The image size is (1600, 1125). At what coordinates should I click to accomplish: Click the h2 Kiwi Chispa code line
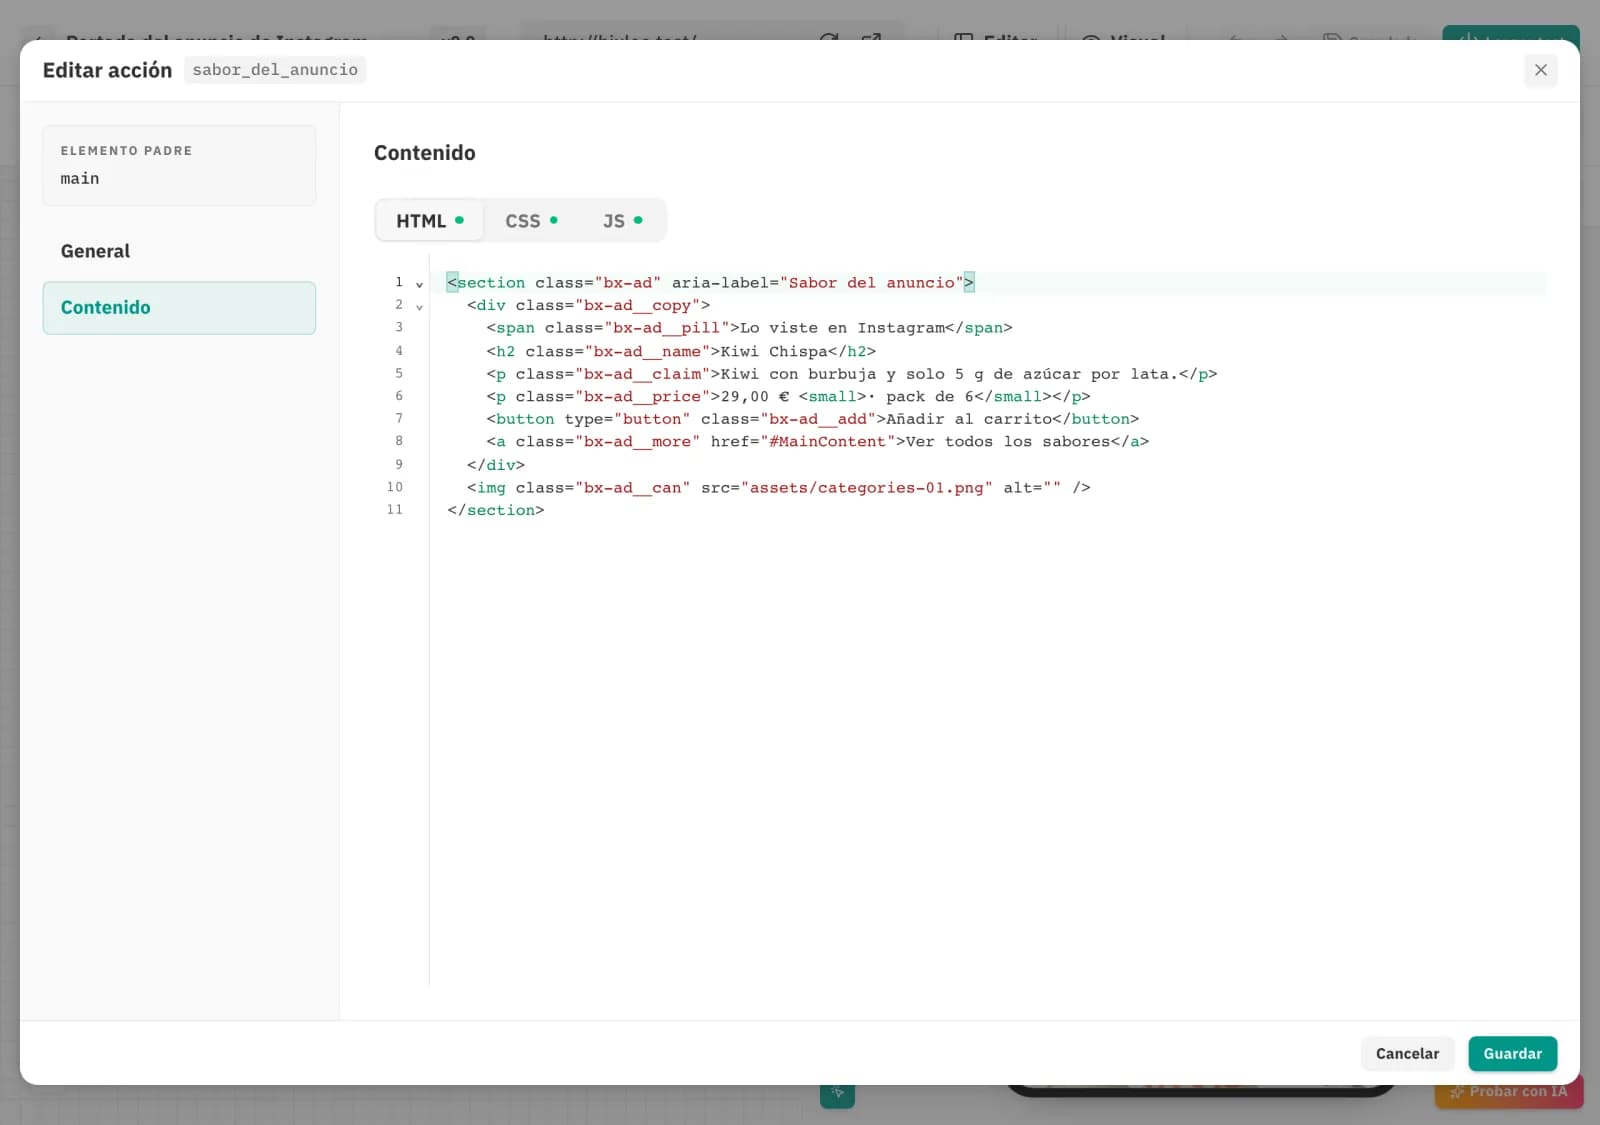(681, 351)
